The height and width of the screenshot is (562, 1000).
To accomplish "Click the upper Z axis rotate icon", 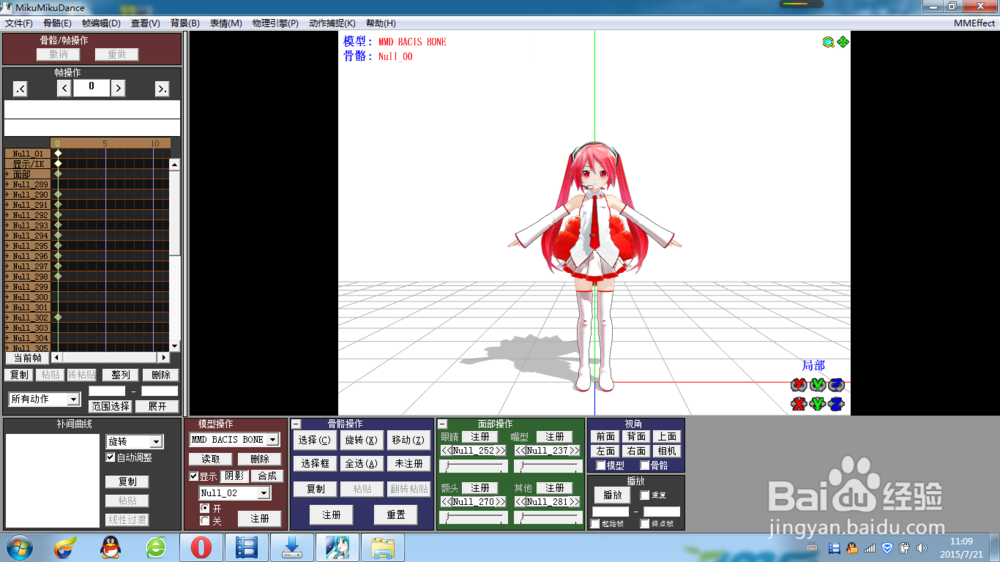I will click(836, 385).
